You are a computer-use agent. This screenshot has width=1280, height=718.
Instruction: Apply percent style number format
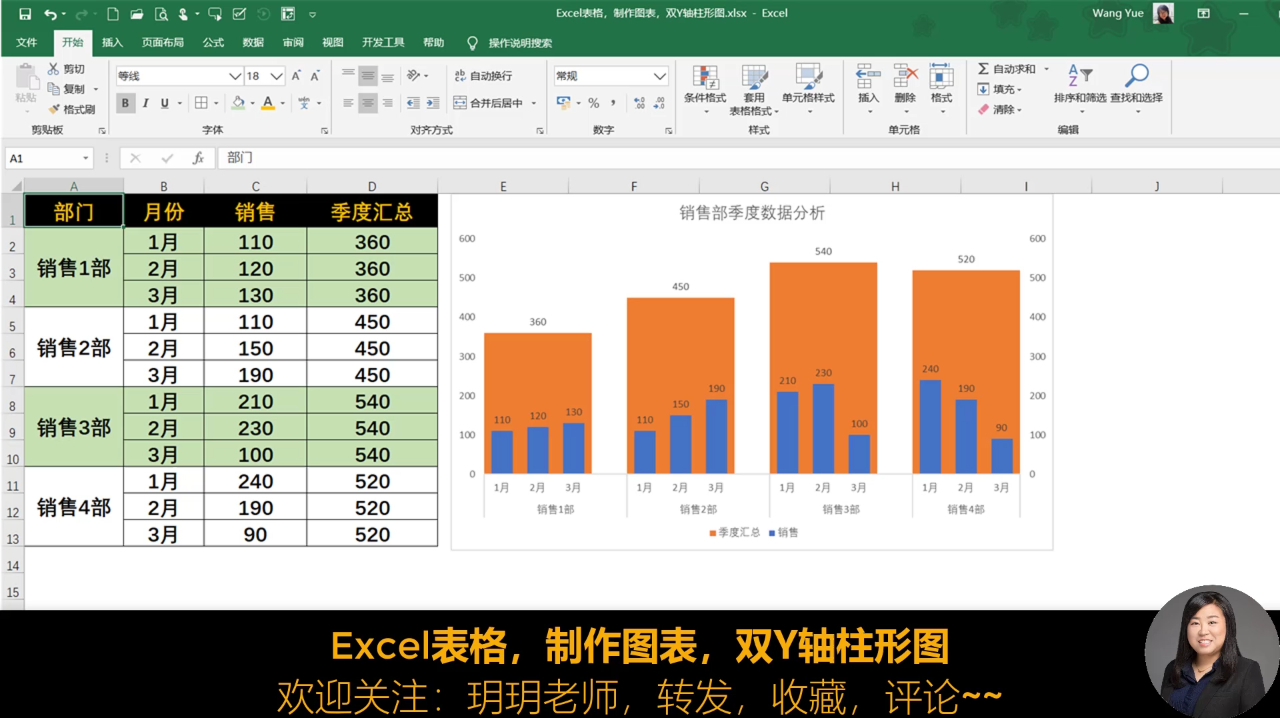(593, 103)
